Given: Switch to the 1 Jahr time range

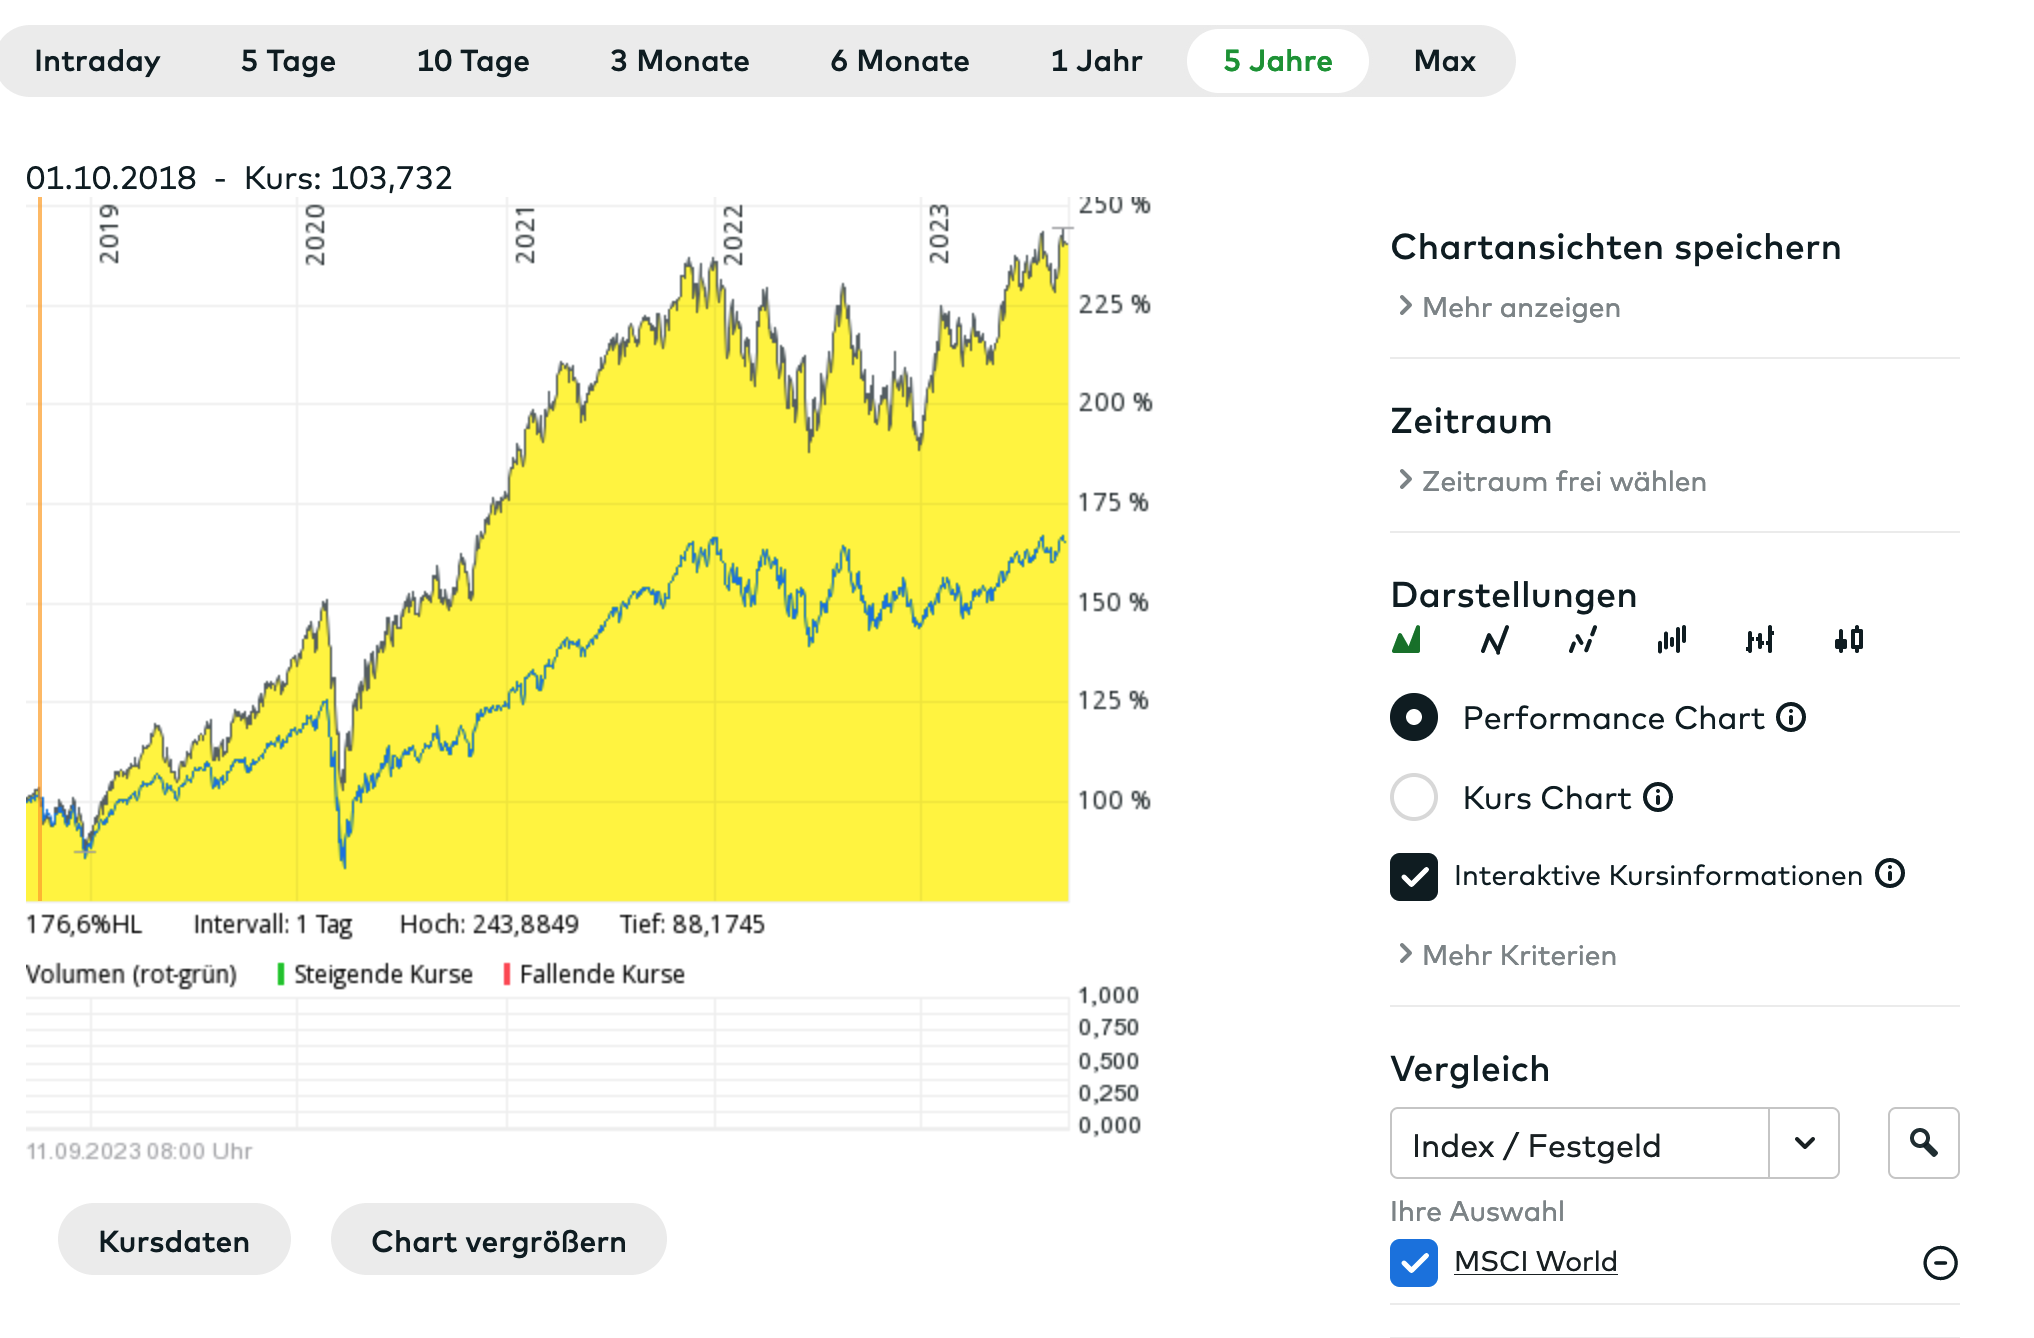Looking at the screenshot, I should (1096, 61).
